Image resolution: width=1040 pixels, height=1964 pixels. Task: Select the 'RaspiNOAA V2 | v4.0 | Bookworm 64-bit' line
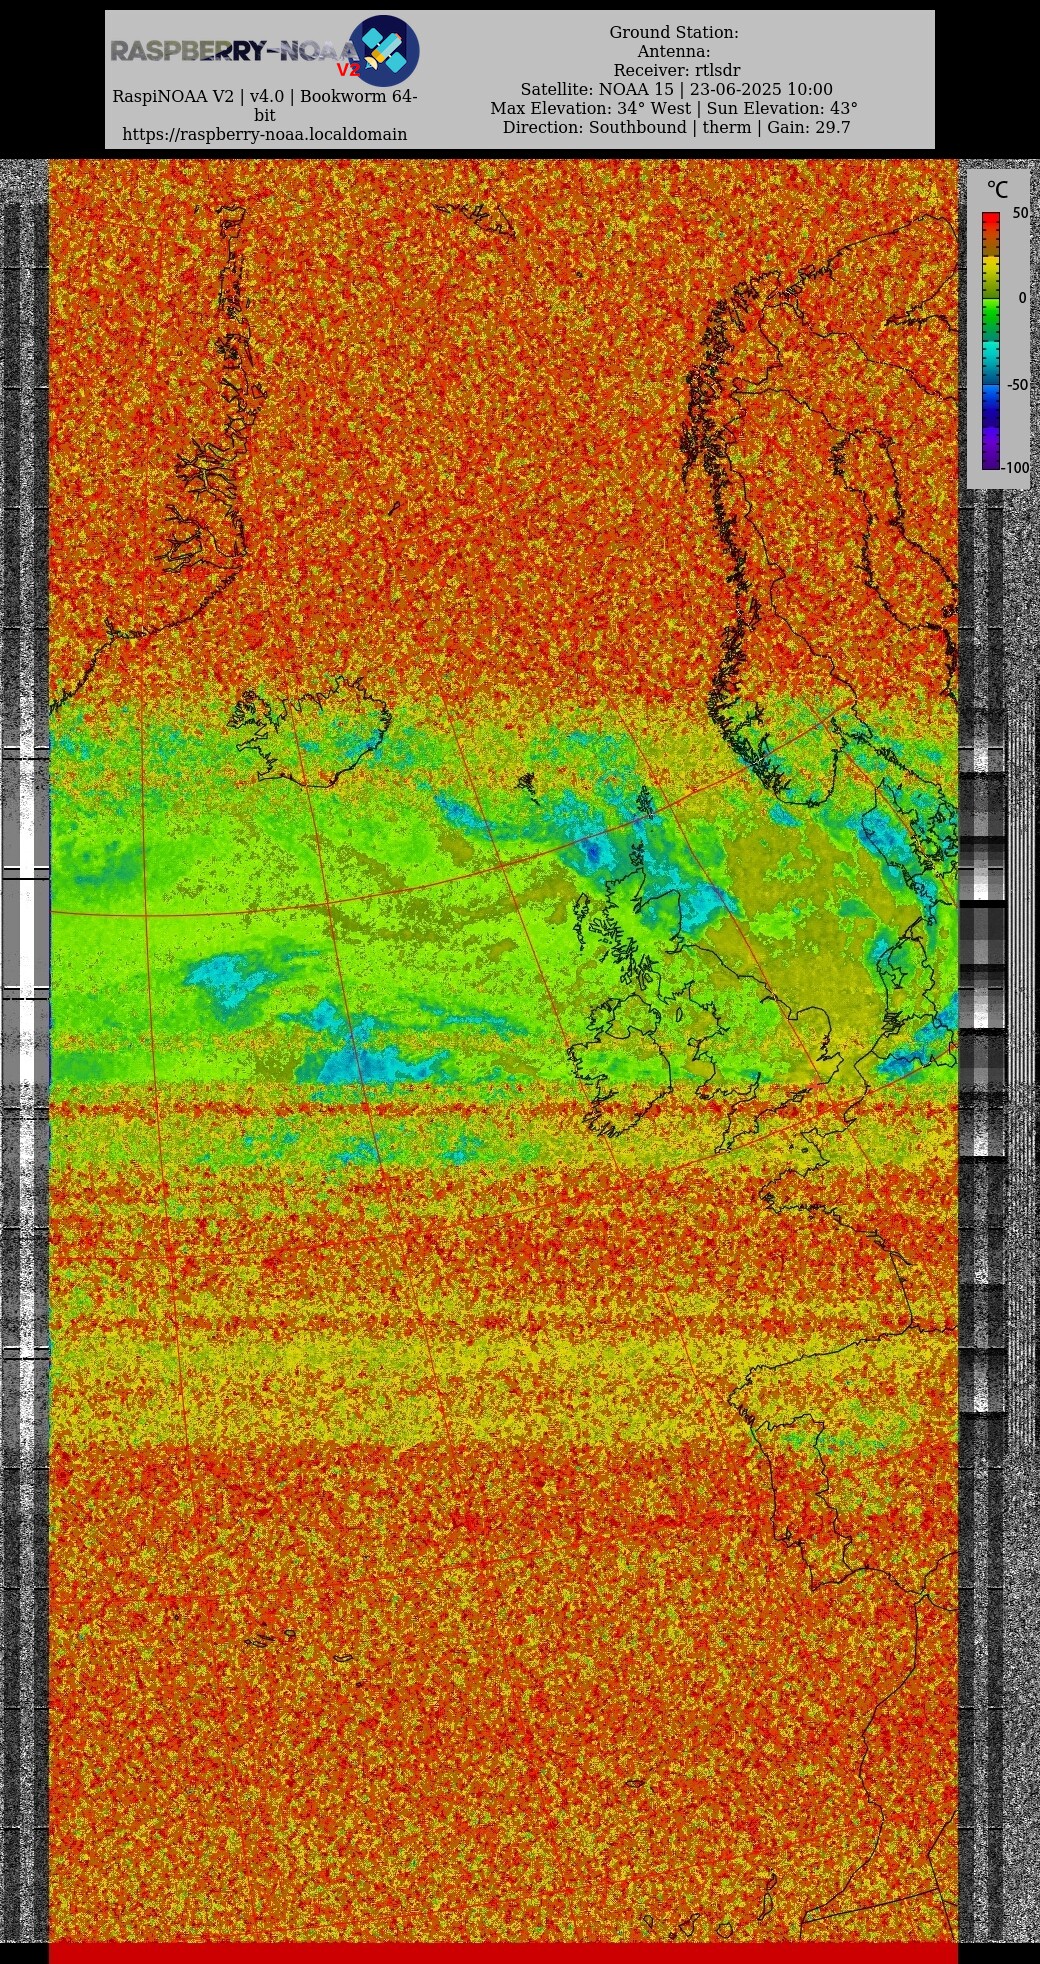265,106
